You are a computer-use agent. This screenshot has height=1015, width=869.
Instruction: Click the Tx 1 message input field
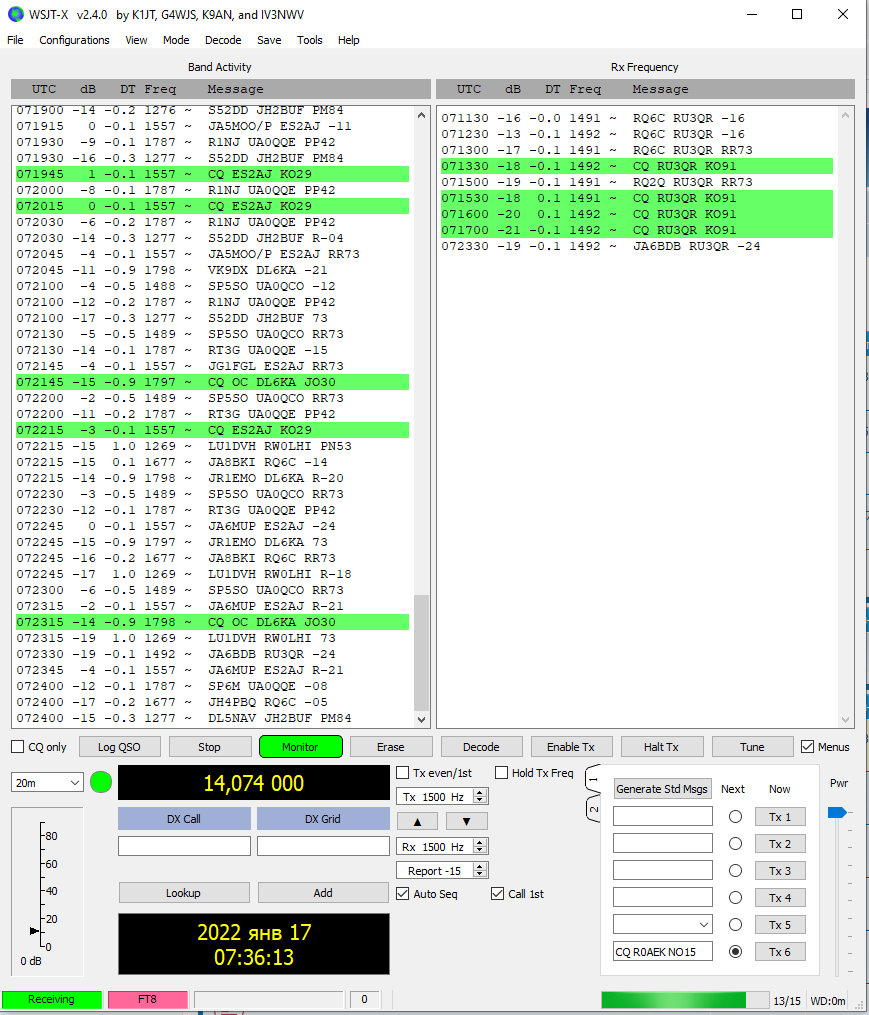pyautogui.click(x=662, y=816)
